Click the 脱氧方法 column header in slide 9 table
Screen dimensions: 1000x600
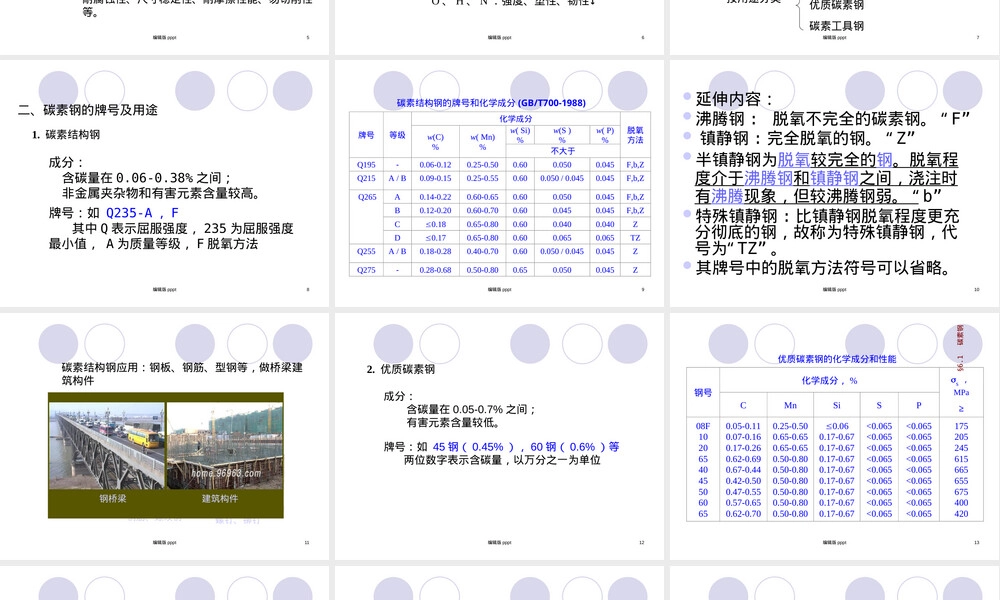click(x=635, y=135)
